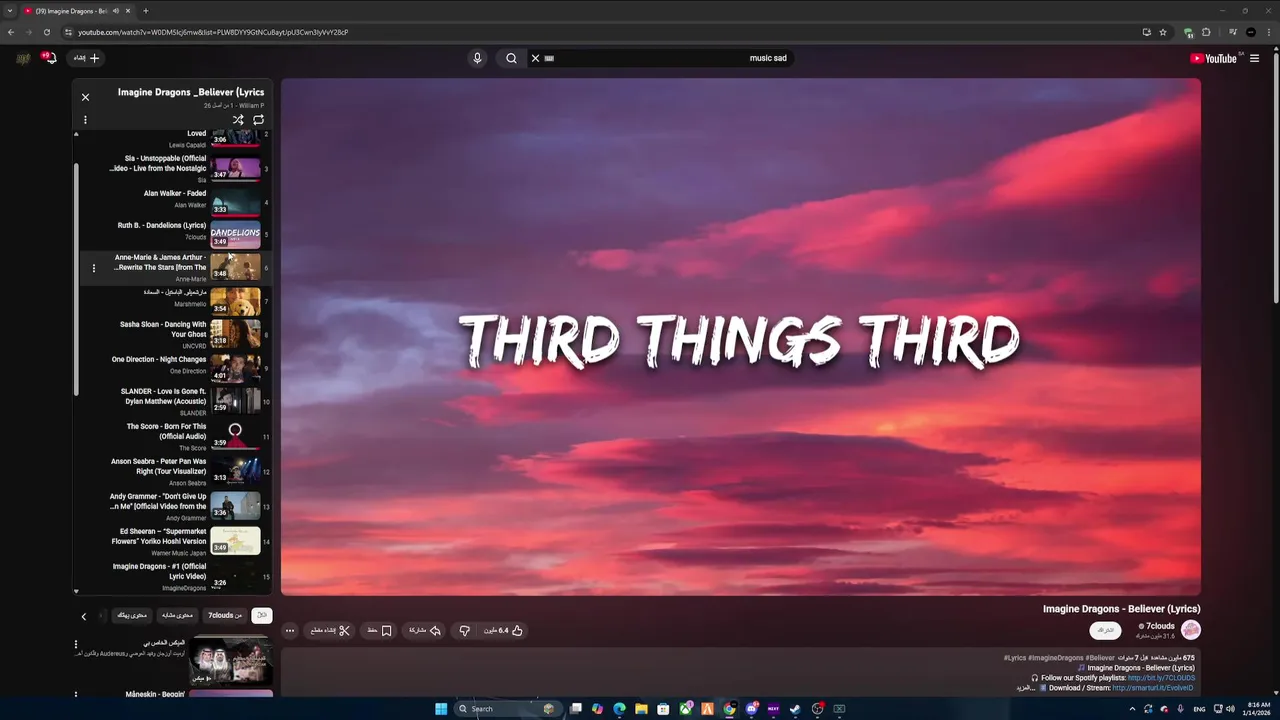Image resolution: width=1280 pixels, height=720 pixels.
Task: Click the Create plus button
Action: (x=88, y=58)
